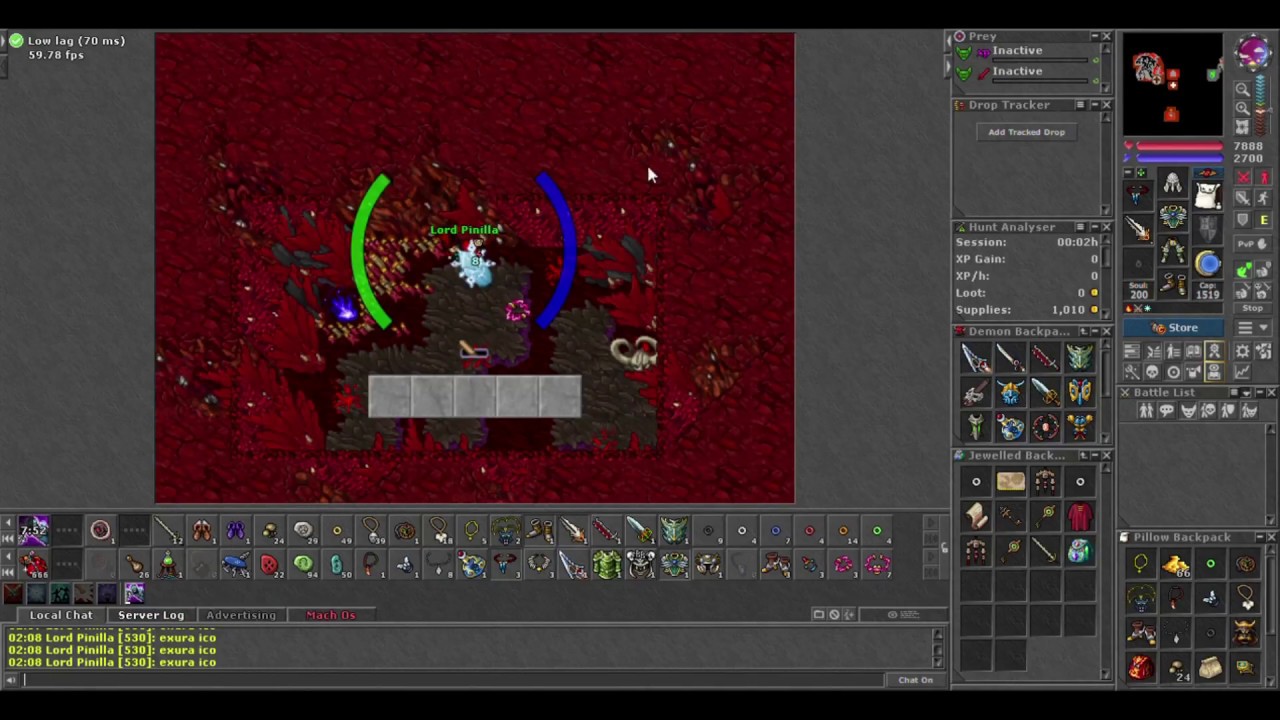Image resolution: width=1280 pixels, height=720 pixels.
Task: Toggle secure mode green fist icon
Action: tap(1243, 269)
